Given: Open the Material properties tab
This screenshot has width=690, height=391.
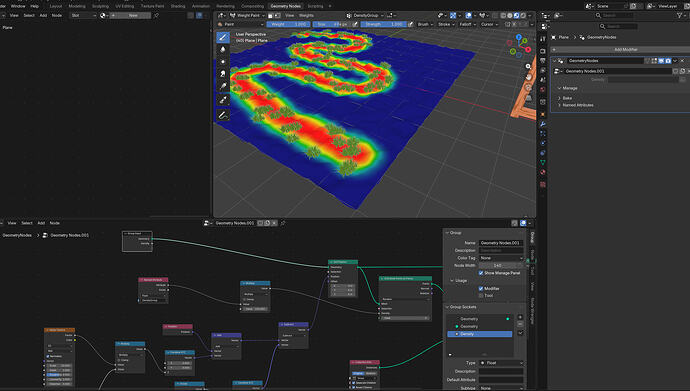Looking at the screenshot, I should coord(543,172).
